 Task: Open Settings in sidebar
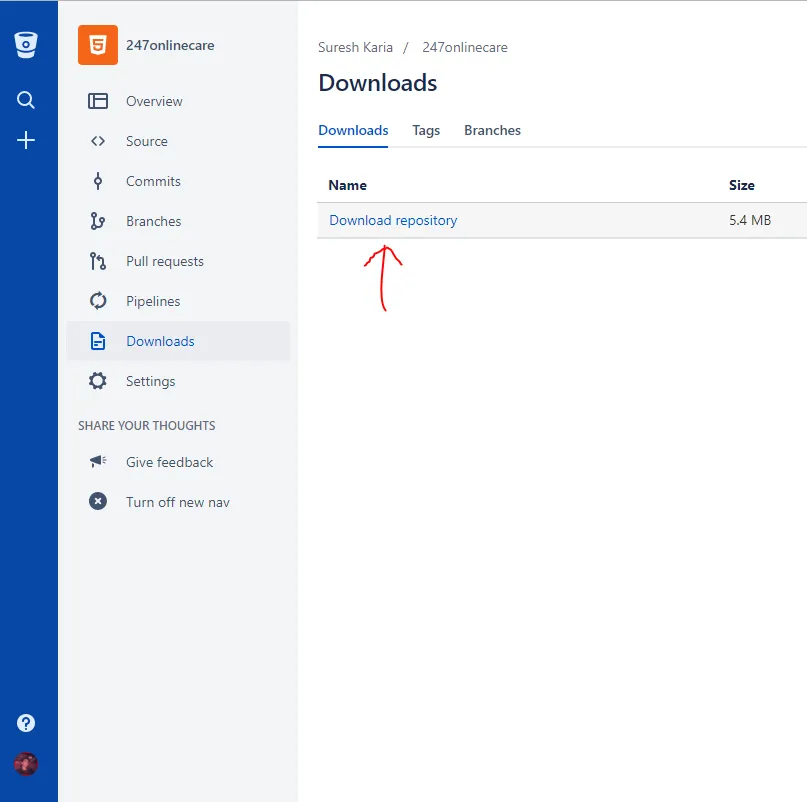pyautogui.click(x=150, y=381)
